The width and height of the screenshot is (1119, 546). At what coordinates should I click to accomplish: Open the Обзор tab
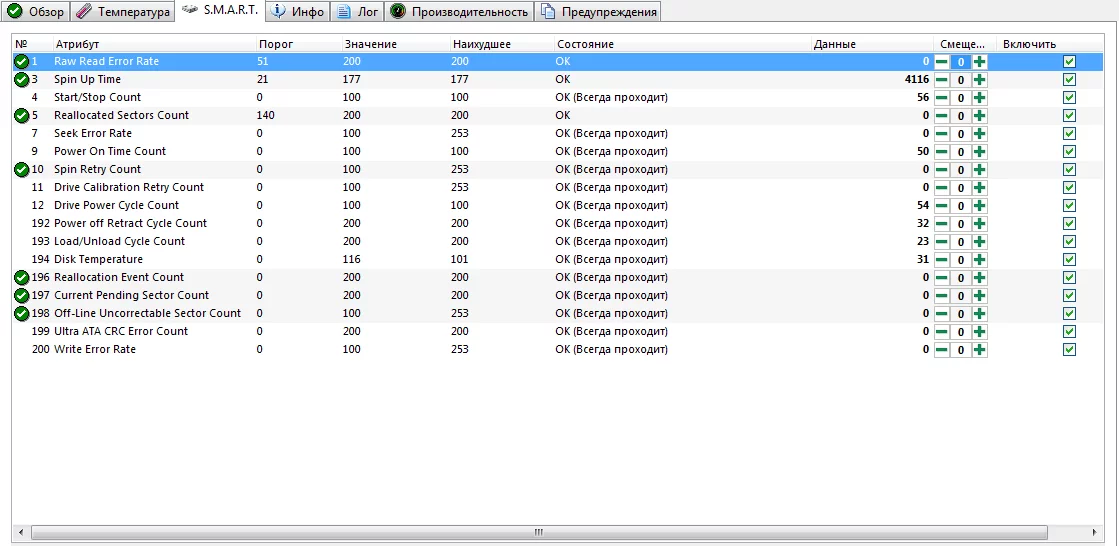point(35,11)
